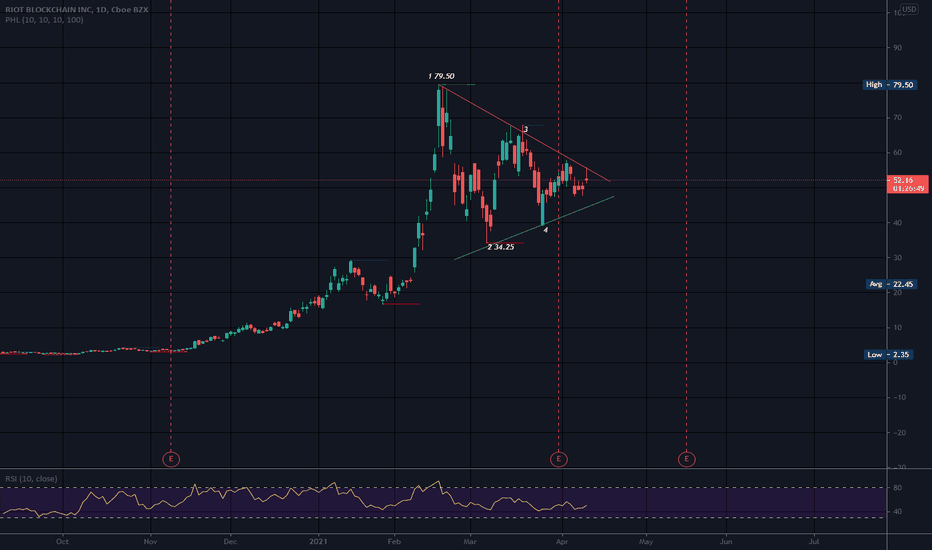Select the wave '4' annotation label
This screenshot has width=932, height=550.
546,230
